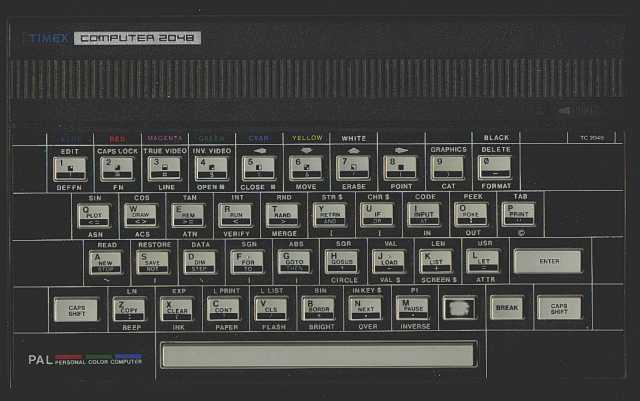
Task: Click the 1 key labeled EDIT
Action: pyautogui.click(x=70, y=169)
